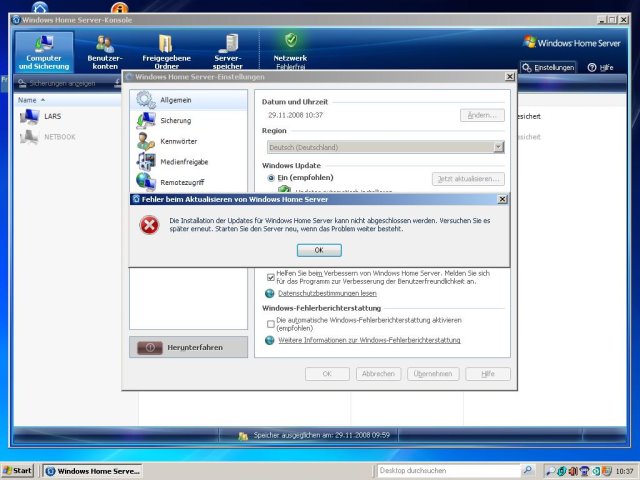This screenshot has width=640, height=480.
Task: Click the LARS computer icon
Action: coord(29,116)
